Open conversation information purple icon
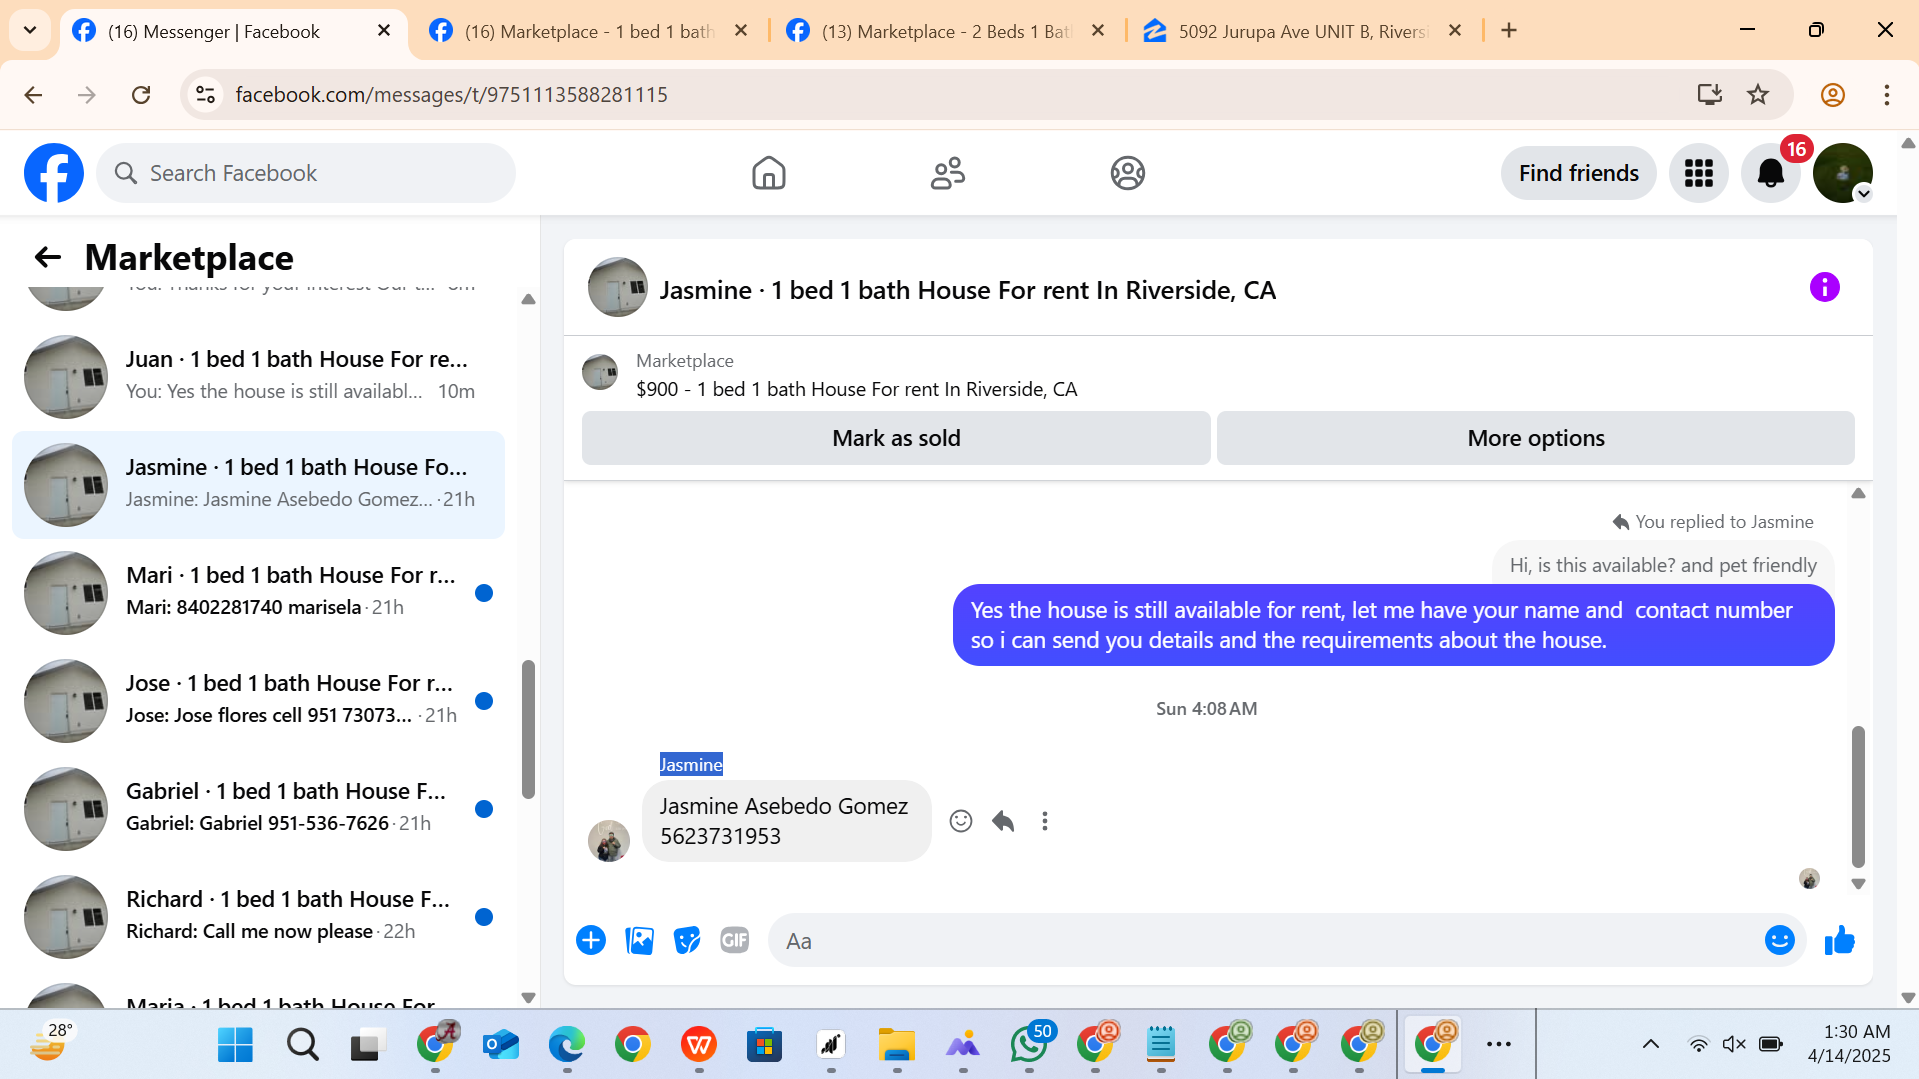The height and width of the screenshot is (1079, 1919). tap(1824, 287)
